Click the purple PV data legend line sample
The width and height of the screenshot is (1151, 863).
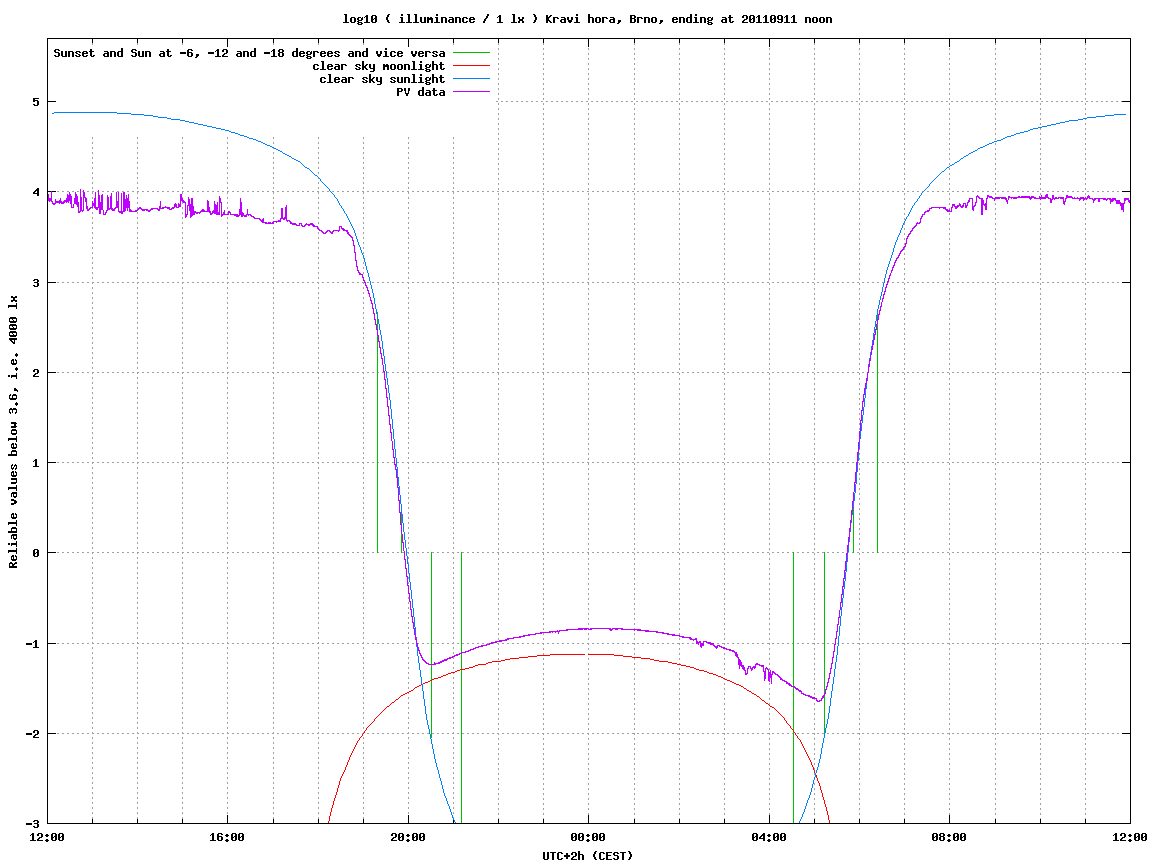pyautogui.click(x=471, y=92)
